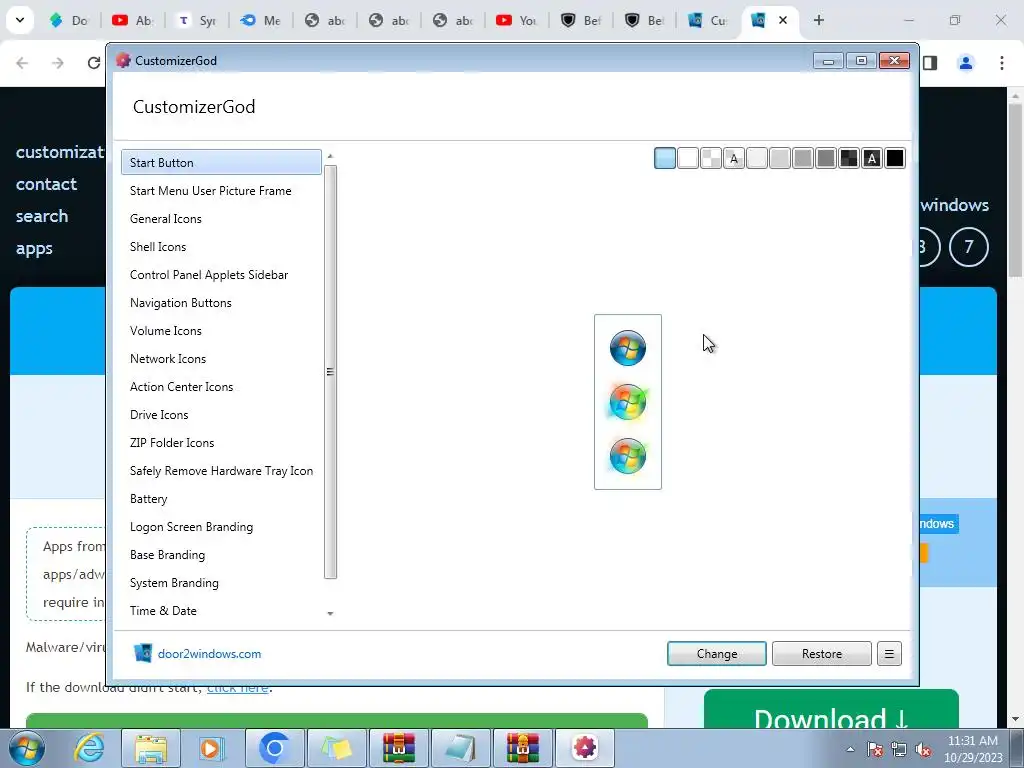Viewport: 1024px width, 768px height.
Task: Select the light checkerboard swatch with letter A
Action: tap(734, 158)
